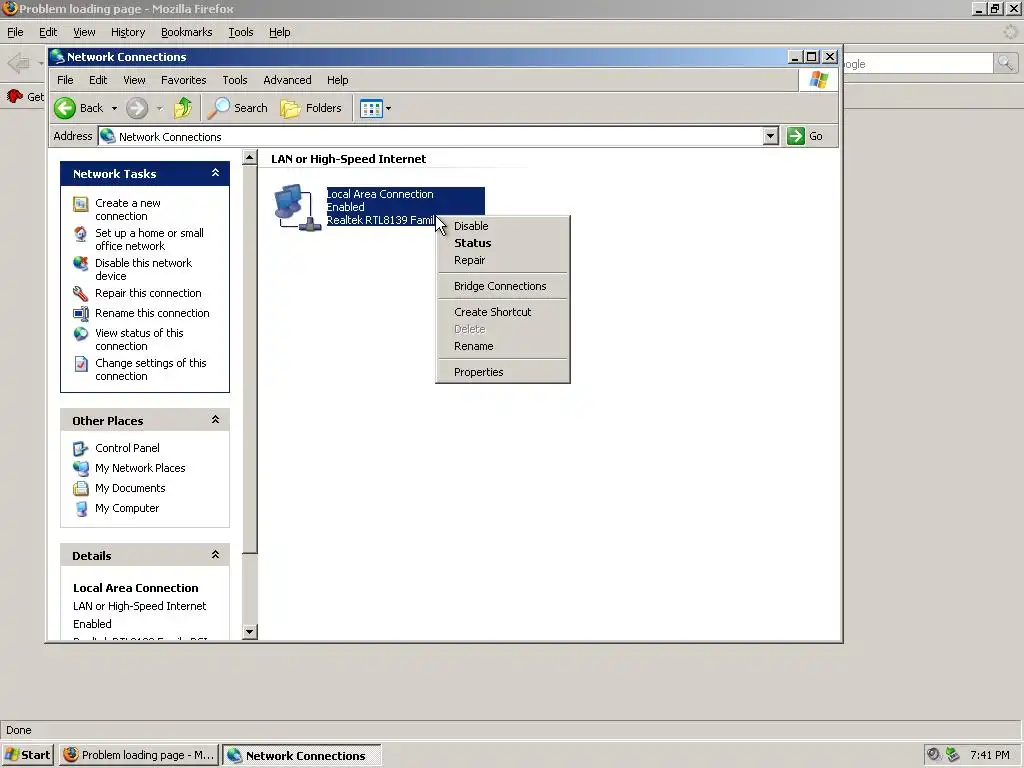Click the My Network Places icon
This screenshot has height=768, width=1024.
(x=80, y=469)
